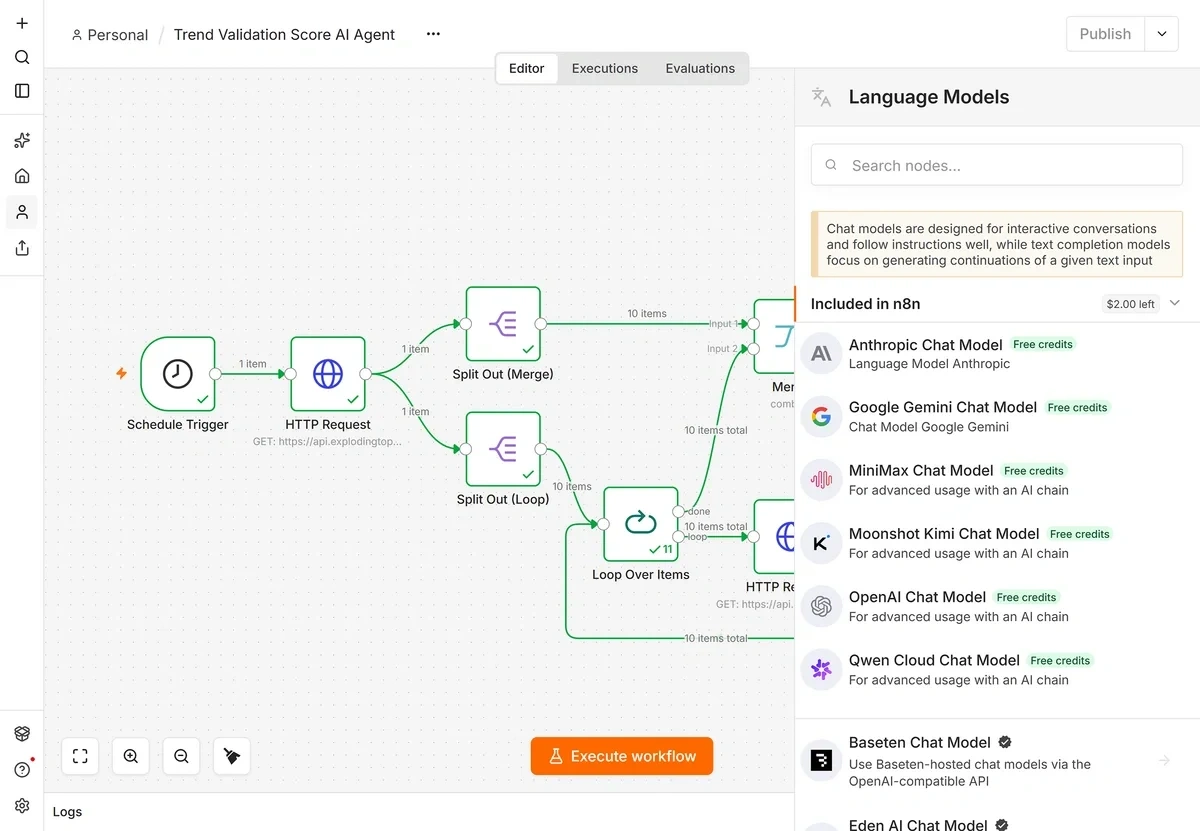Zoom out on the canvas
This screenshot has width=1200, height=831.
[x=181, y=756]
